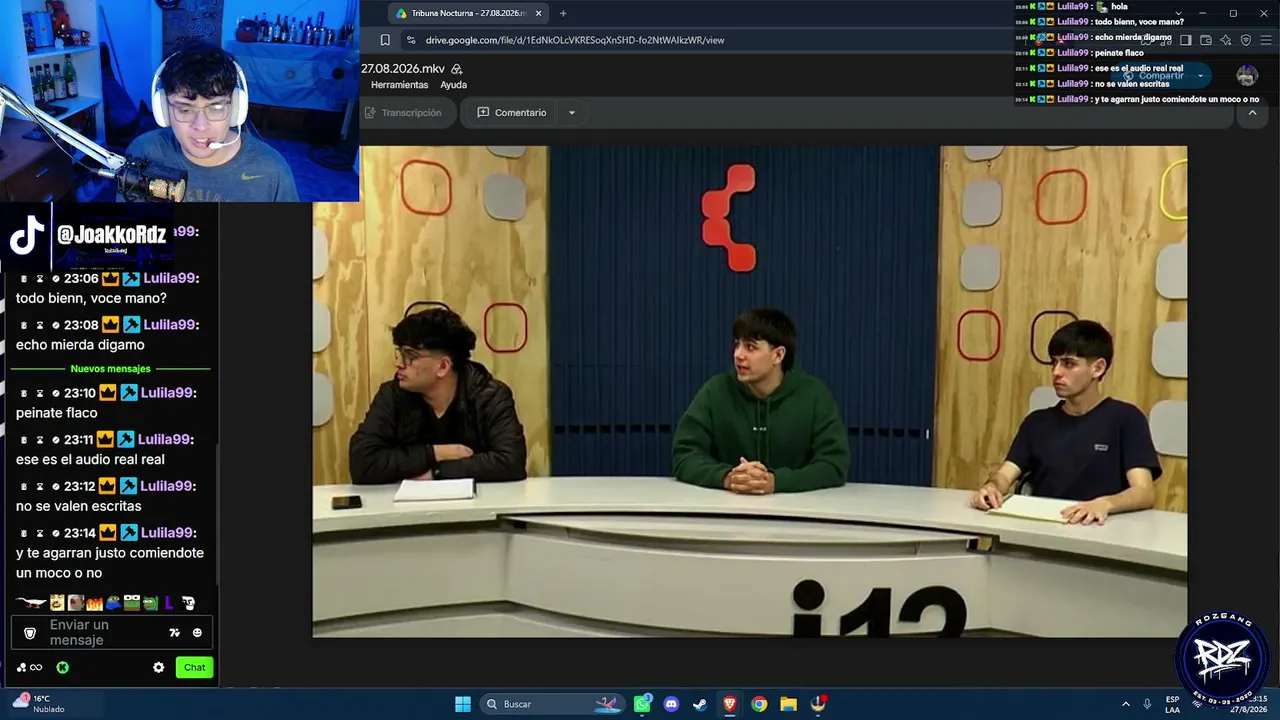Toggle the browser sidebar panel
The width and height of the screenshot is (1280, 720).
(x=1186, y=40)
